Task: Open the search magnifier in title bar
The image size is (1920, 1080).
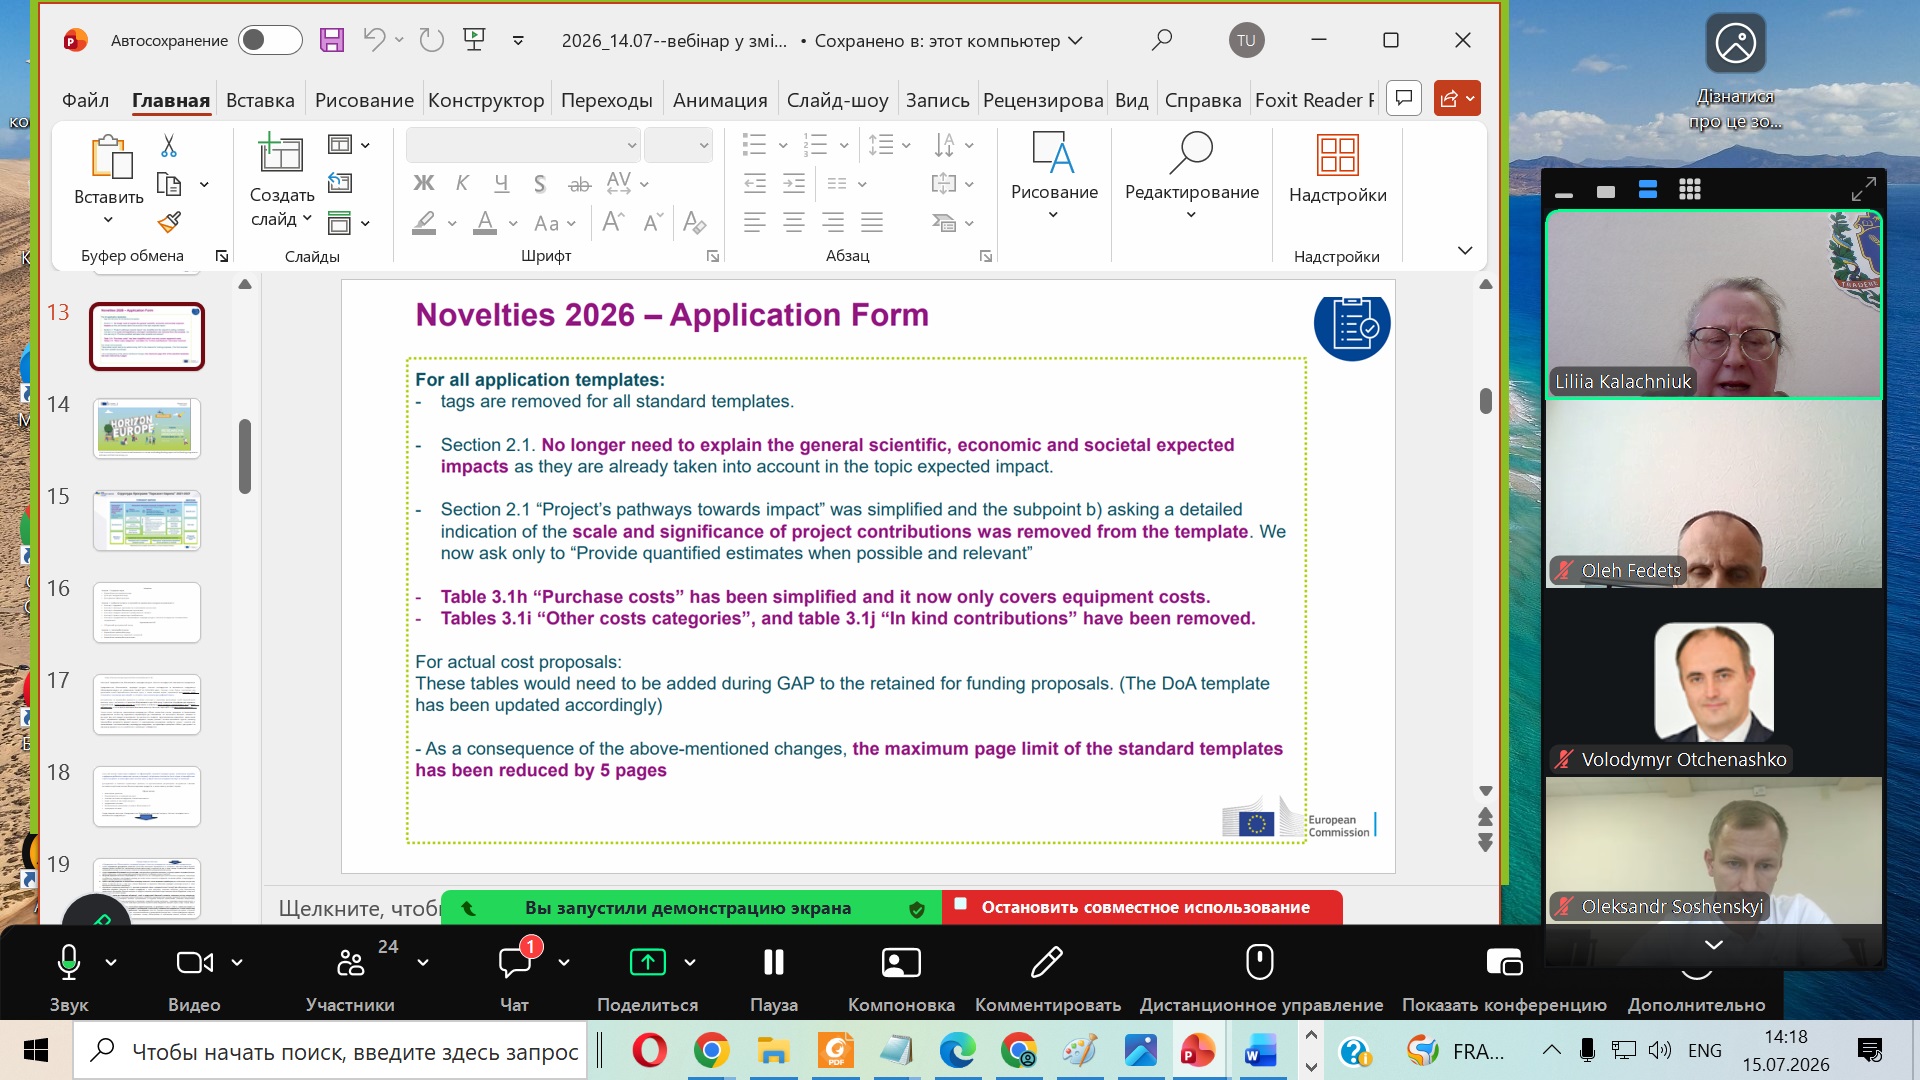Action: coord(1161,40)
